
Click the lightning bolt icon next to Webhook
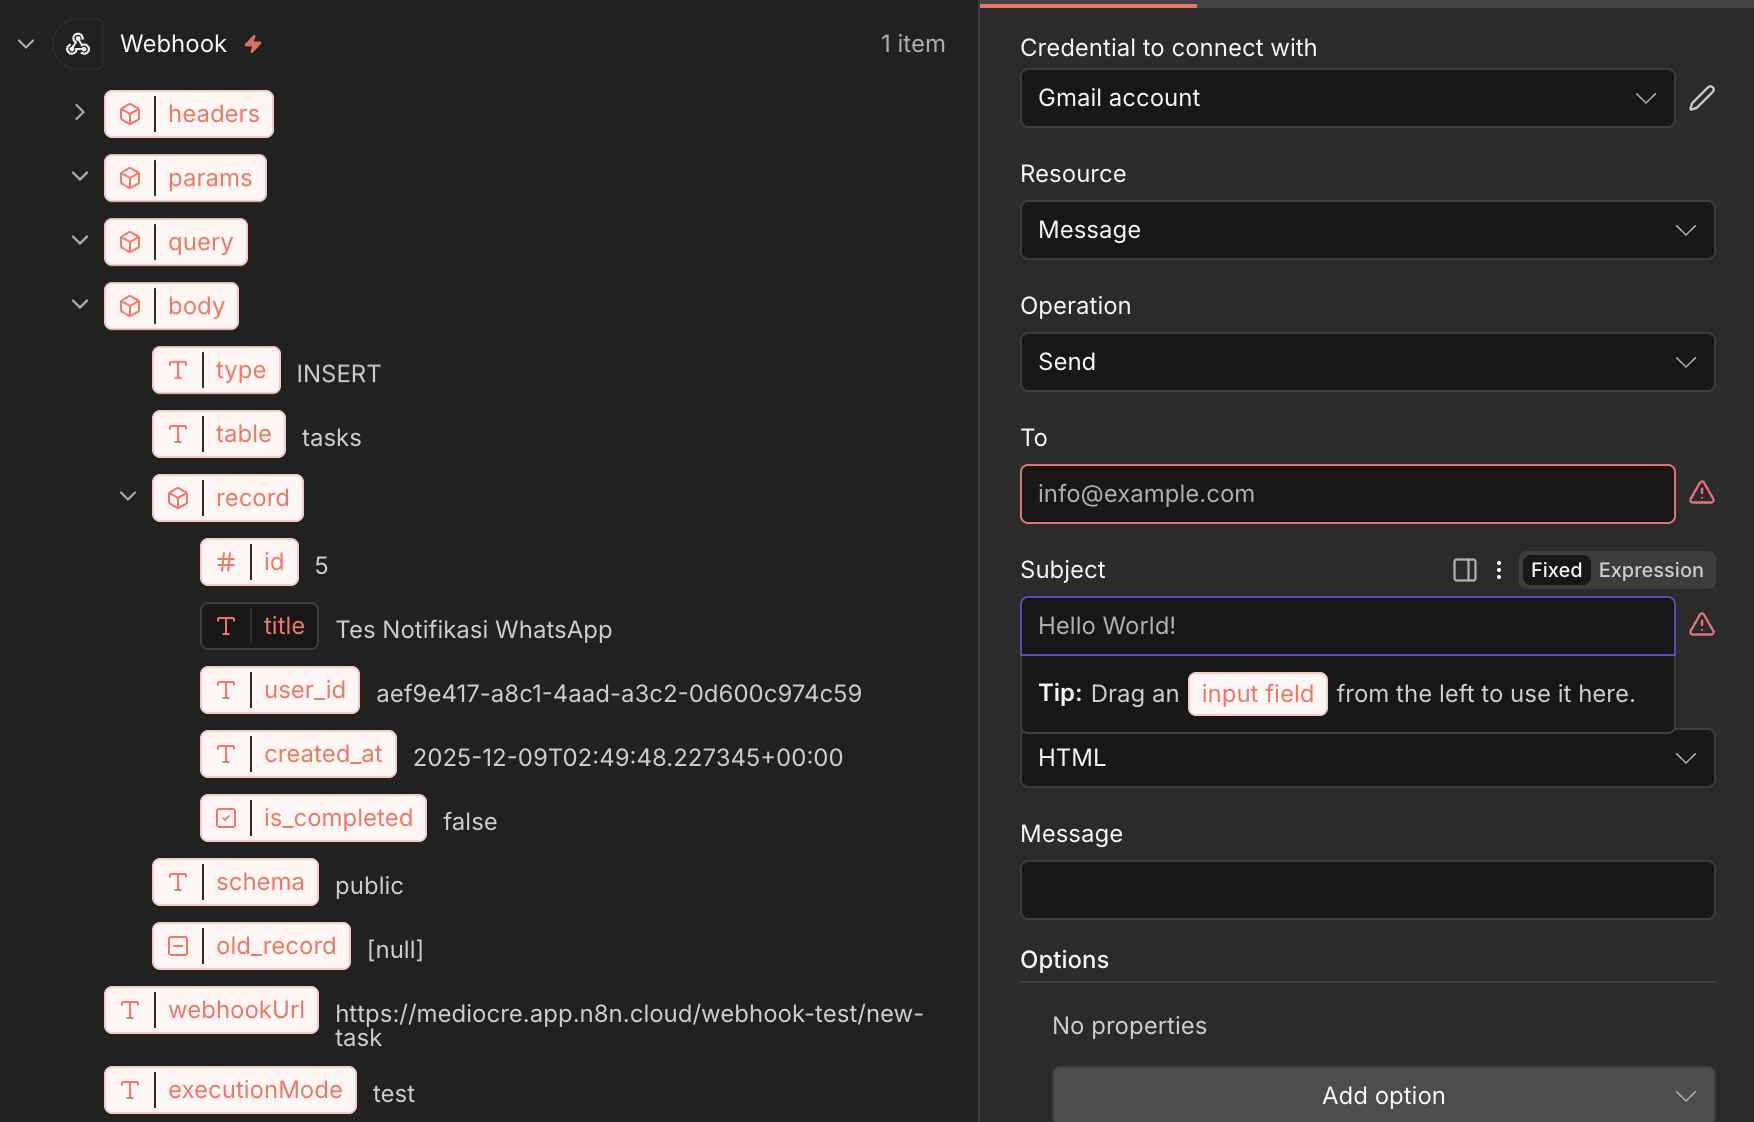(x=254, y=44)
